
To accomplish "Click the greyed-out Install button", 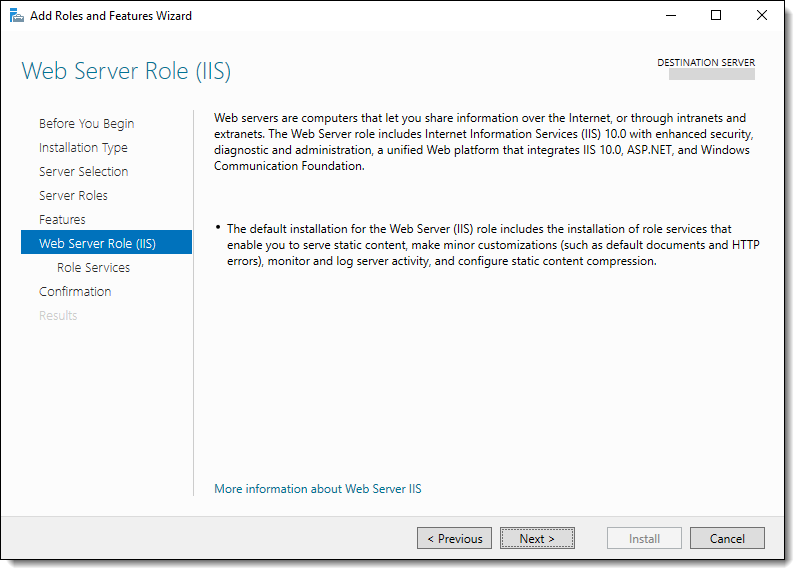I will 644,539.
